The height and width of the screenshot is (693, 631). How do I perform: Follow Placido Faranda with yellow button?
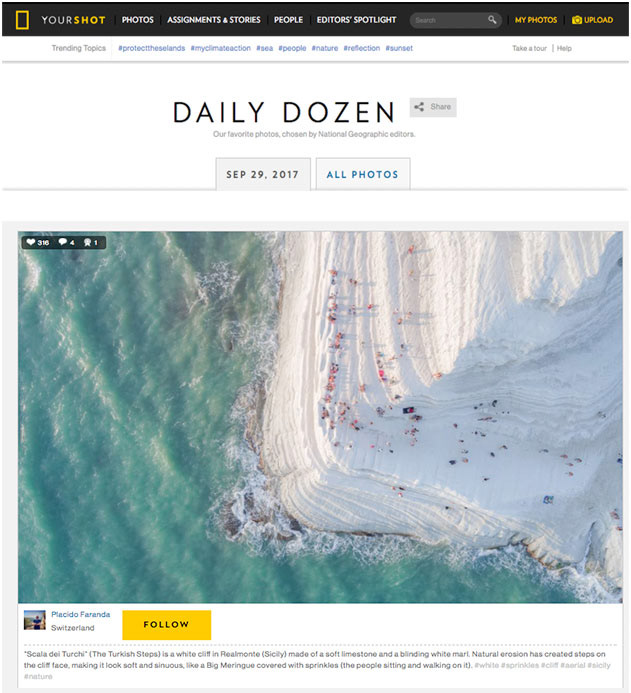pyautogui.click(x=167, y=624)
